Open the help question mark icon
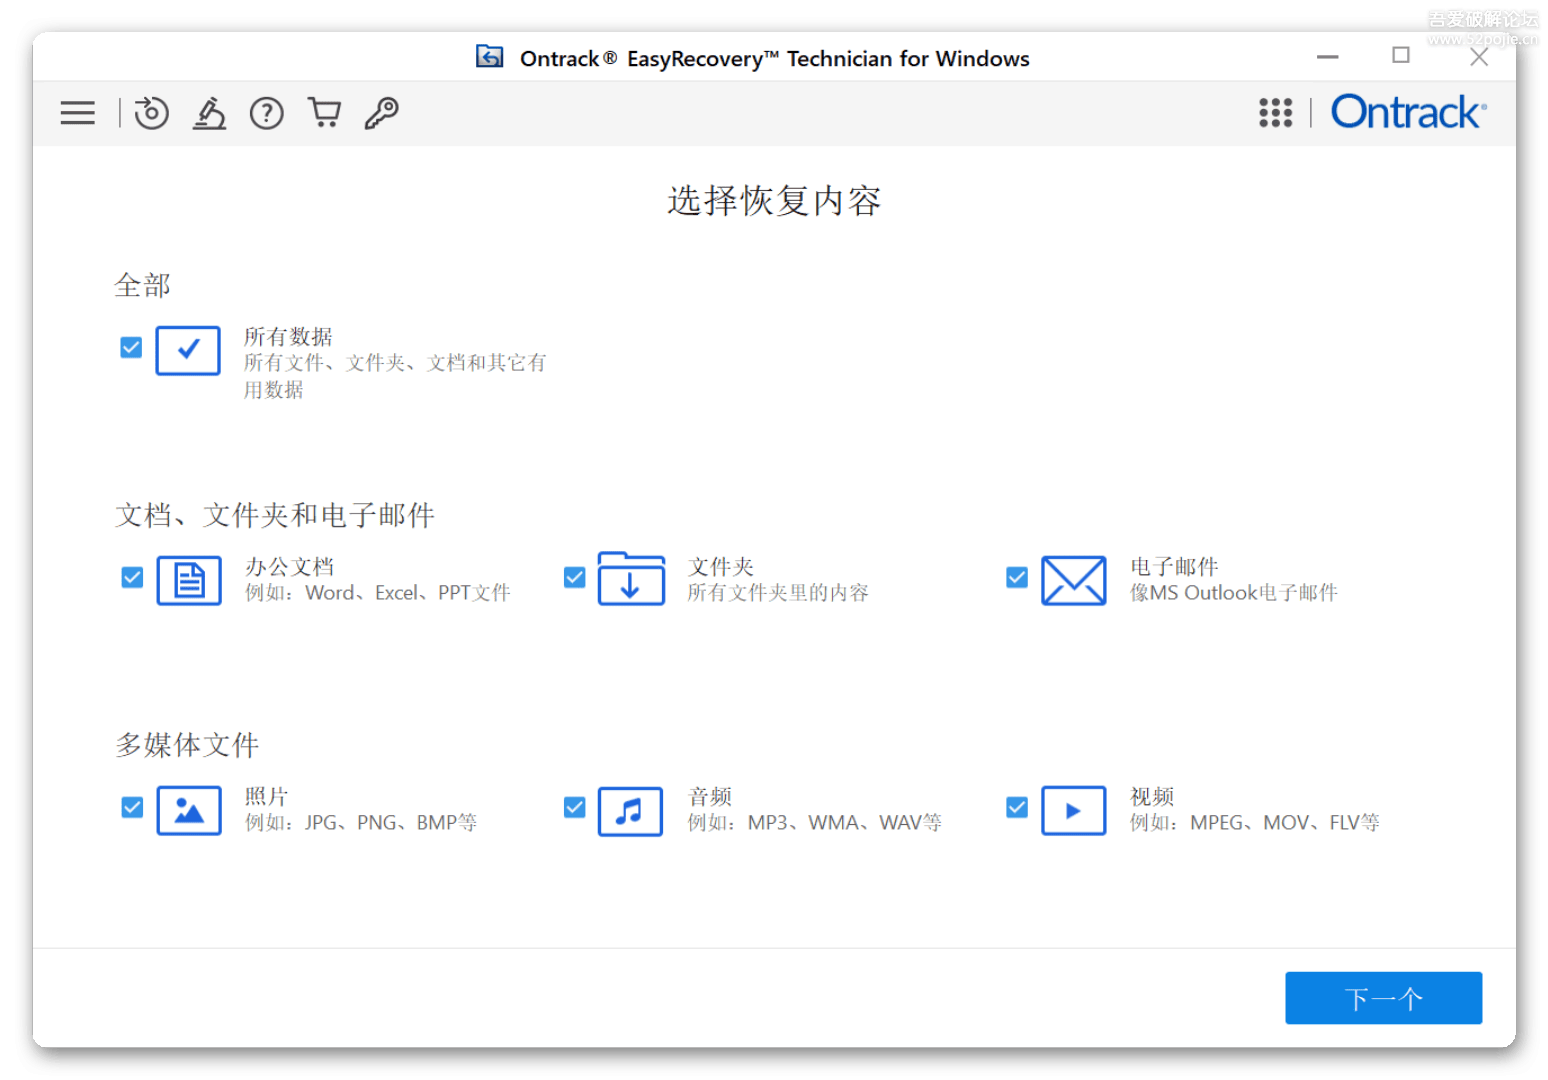The height and width of the screenshot is (1080, 1548). pyautogui.click(x=266, y=113)
